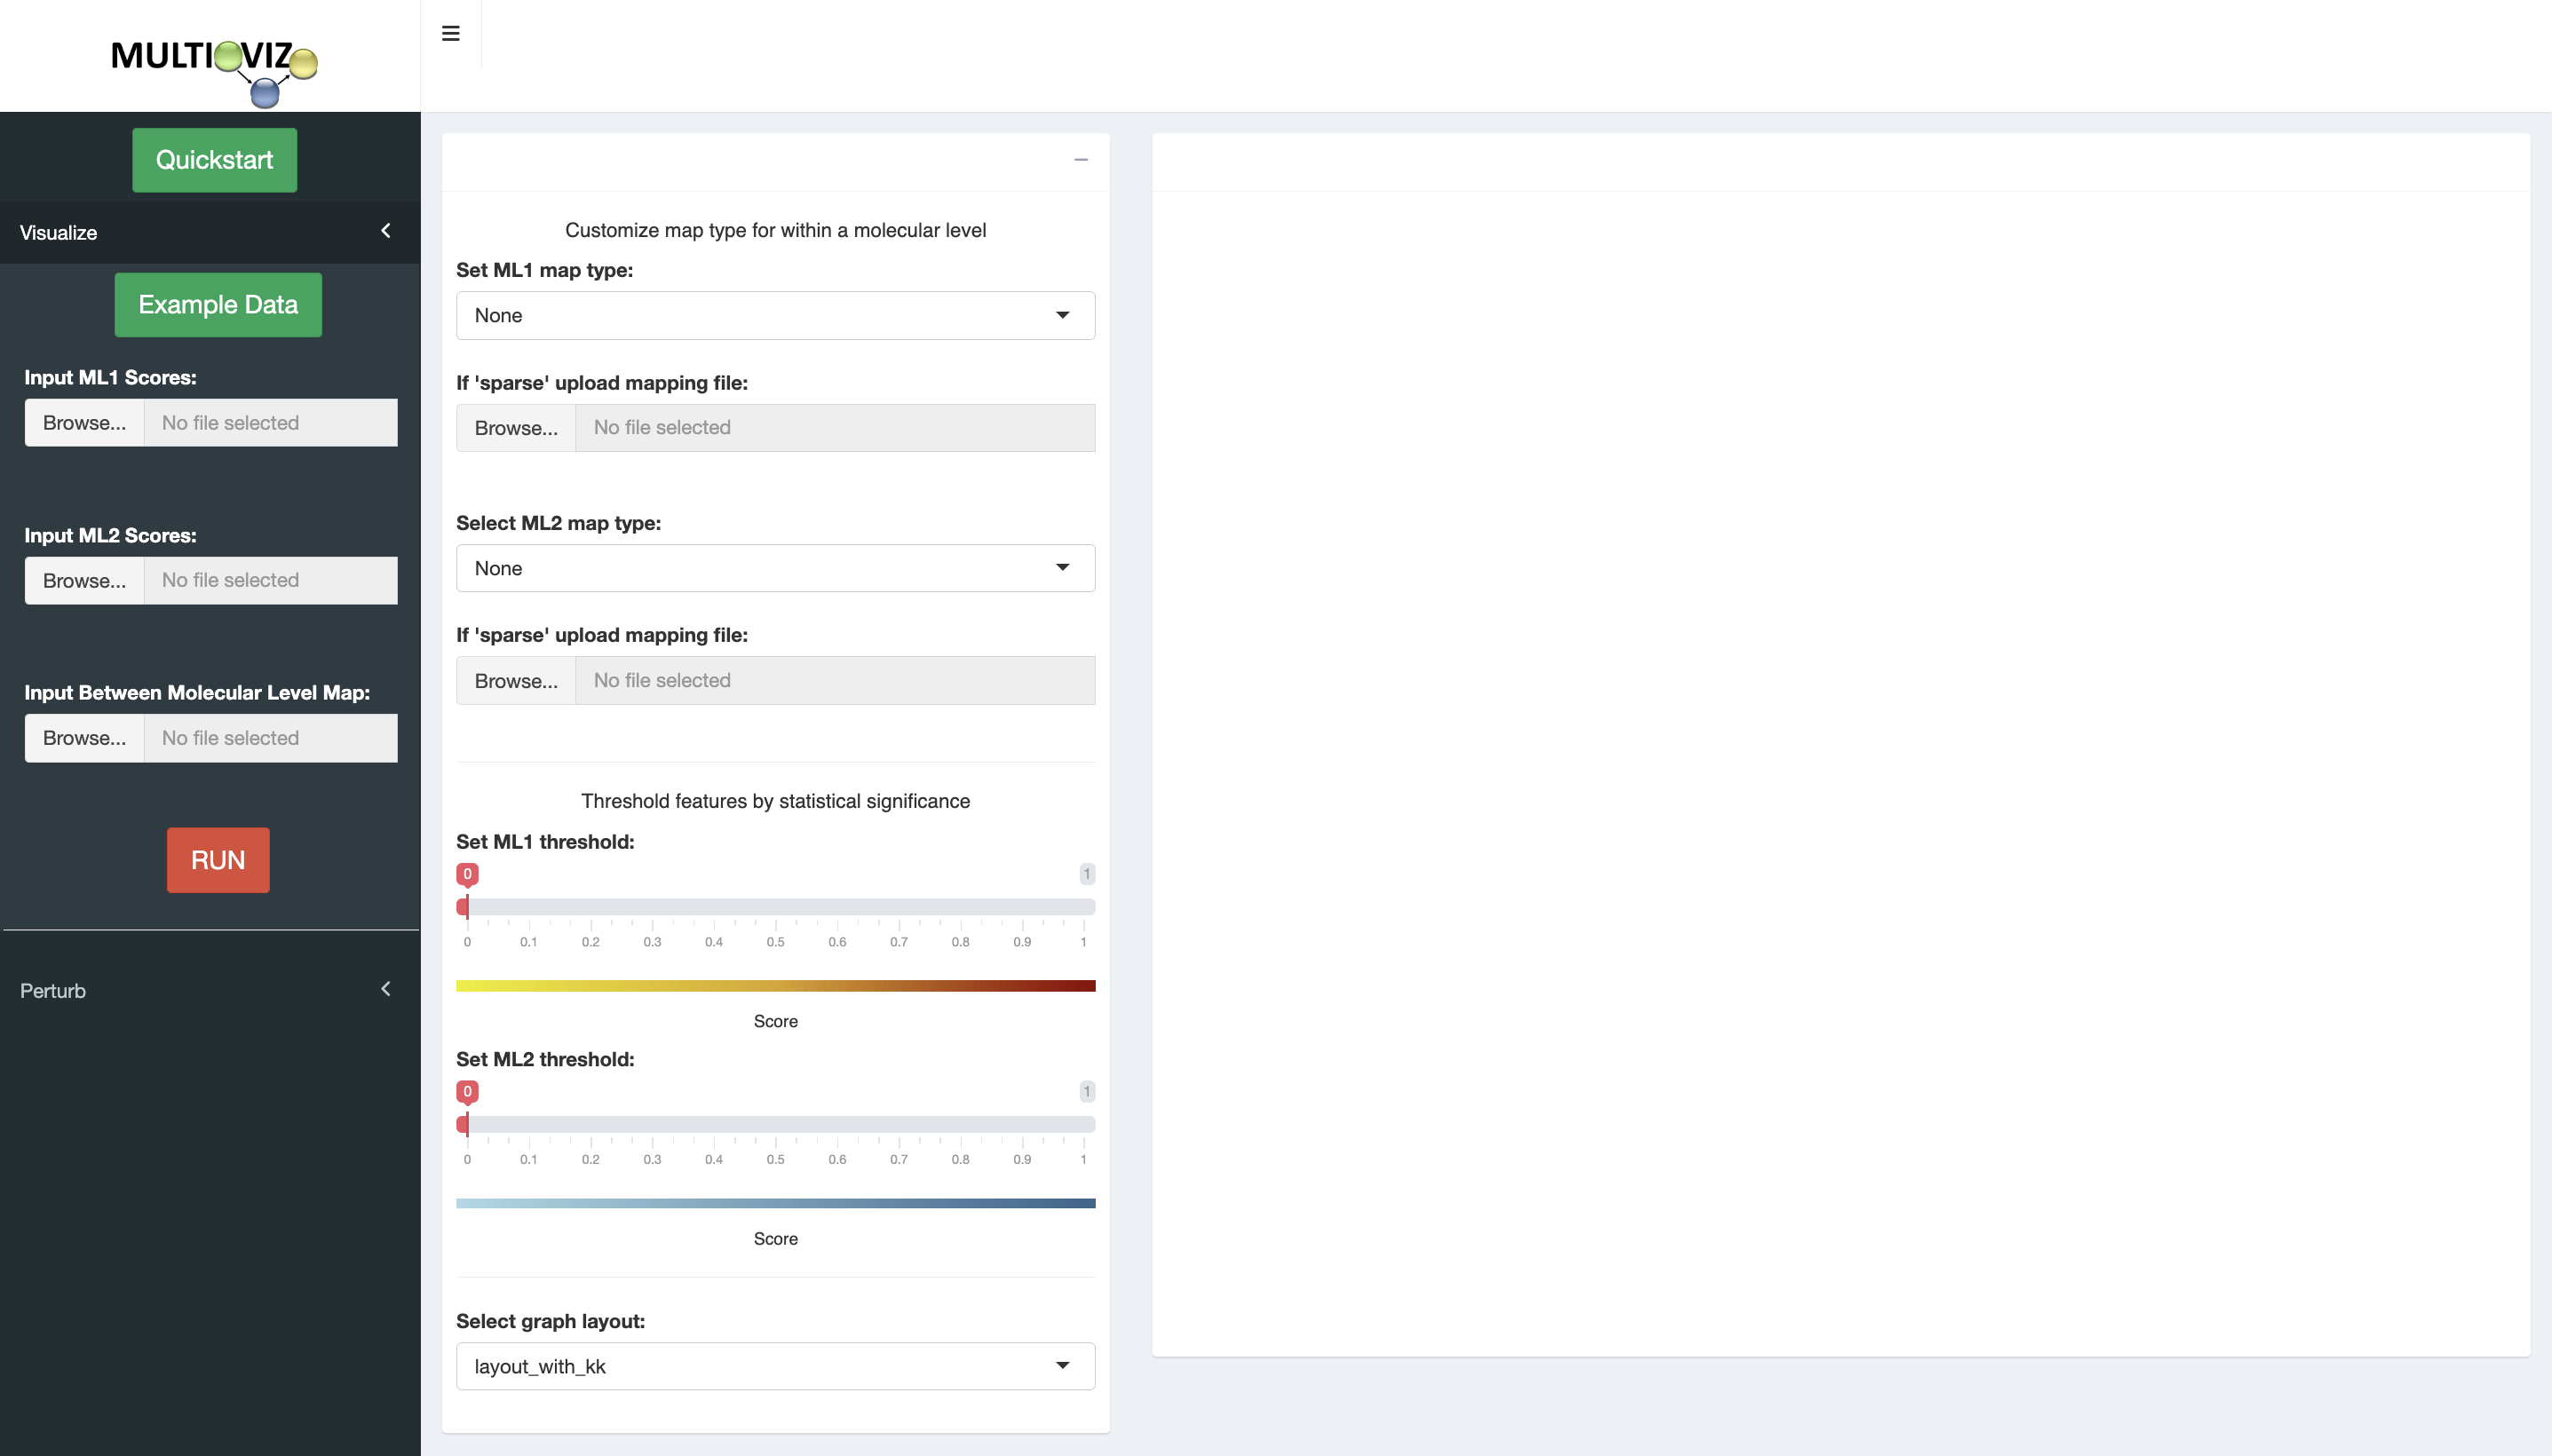Click Quickstart button in sidebar
Image resolution: width=2552 pixels, height=1456 pixels.
tap(212, 160)
